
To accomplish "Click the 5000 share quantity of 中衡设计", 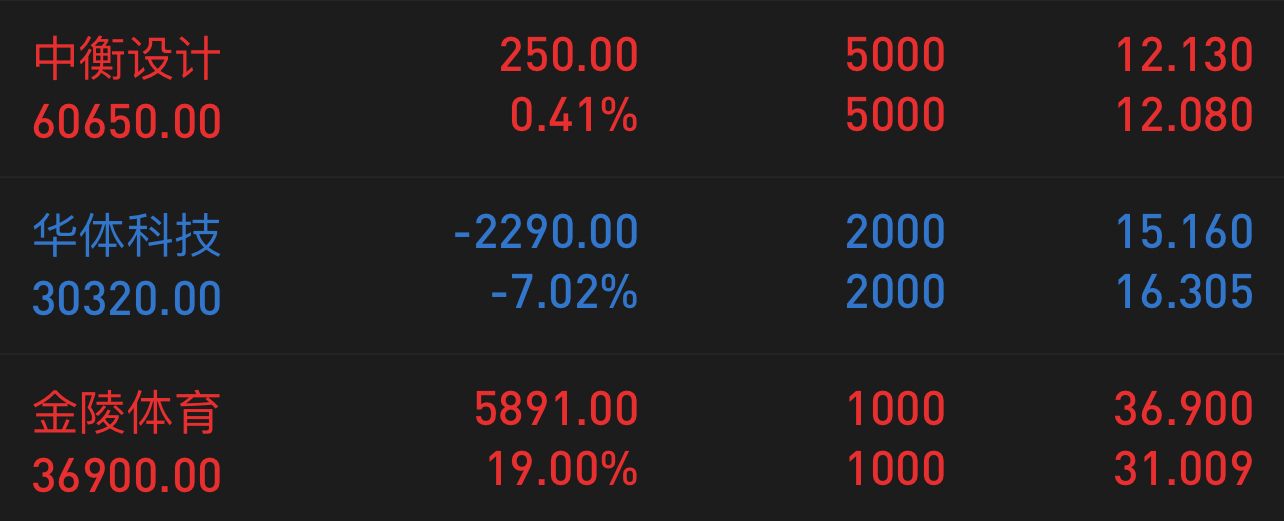I will coord(895,55).
